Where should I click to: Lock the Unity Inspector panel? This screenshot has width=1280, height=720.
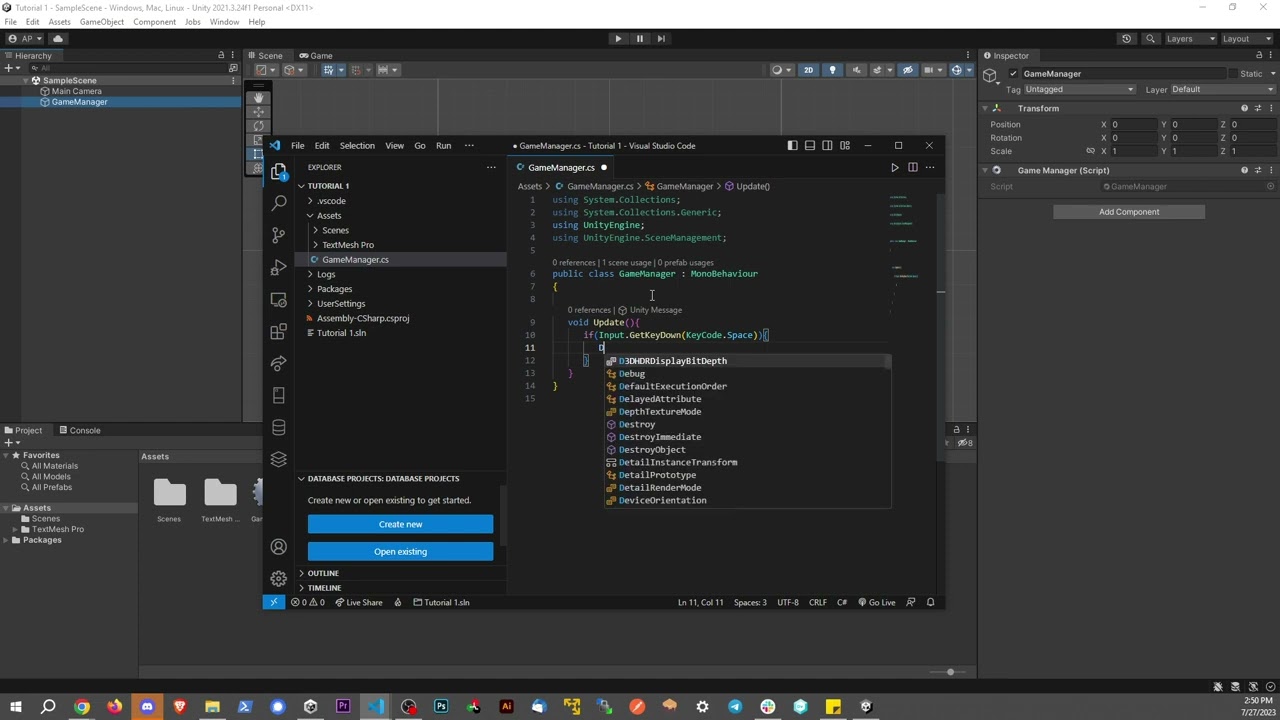[1258, 56]
